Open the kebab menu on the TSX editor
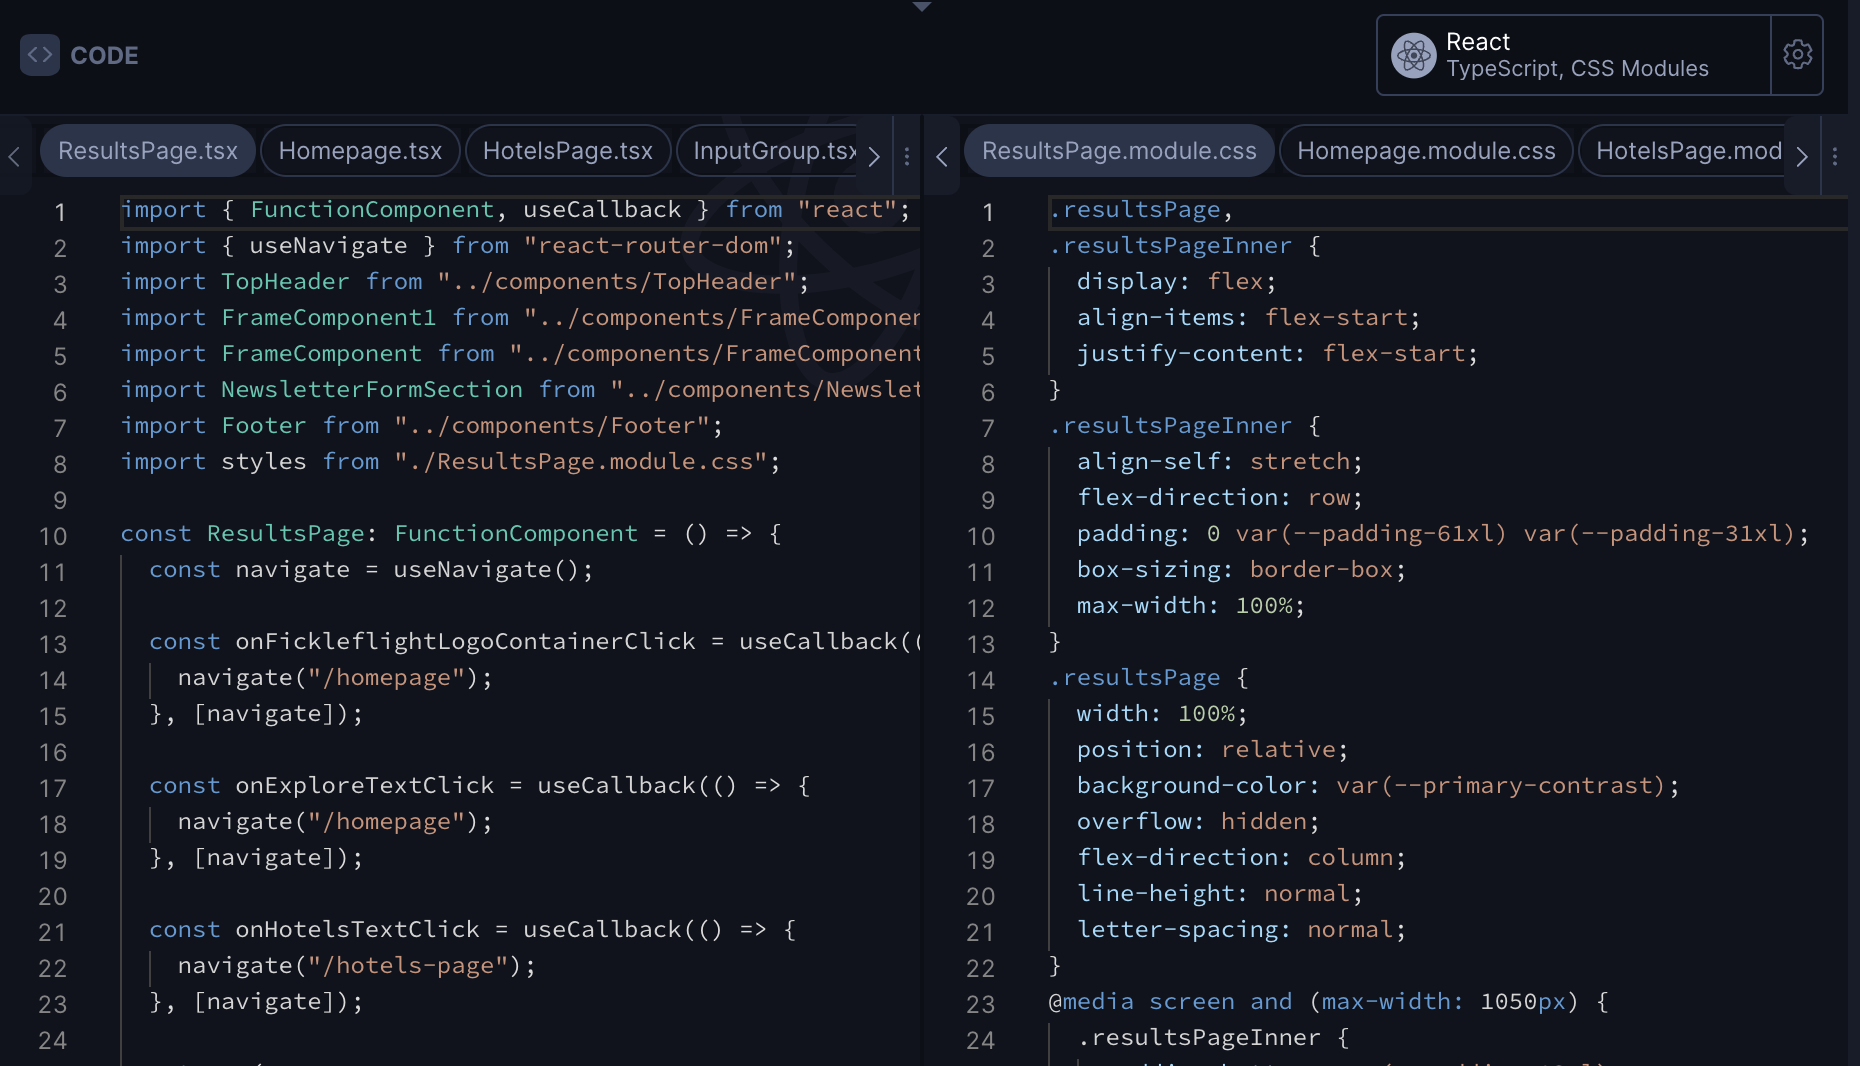Viewport: 1860px width, 1066px height. [906, 156]
